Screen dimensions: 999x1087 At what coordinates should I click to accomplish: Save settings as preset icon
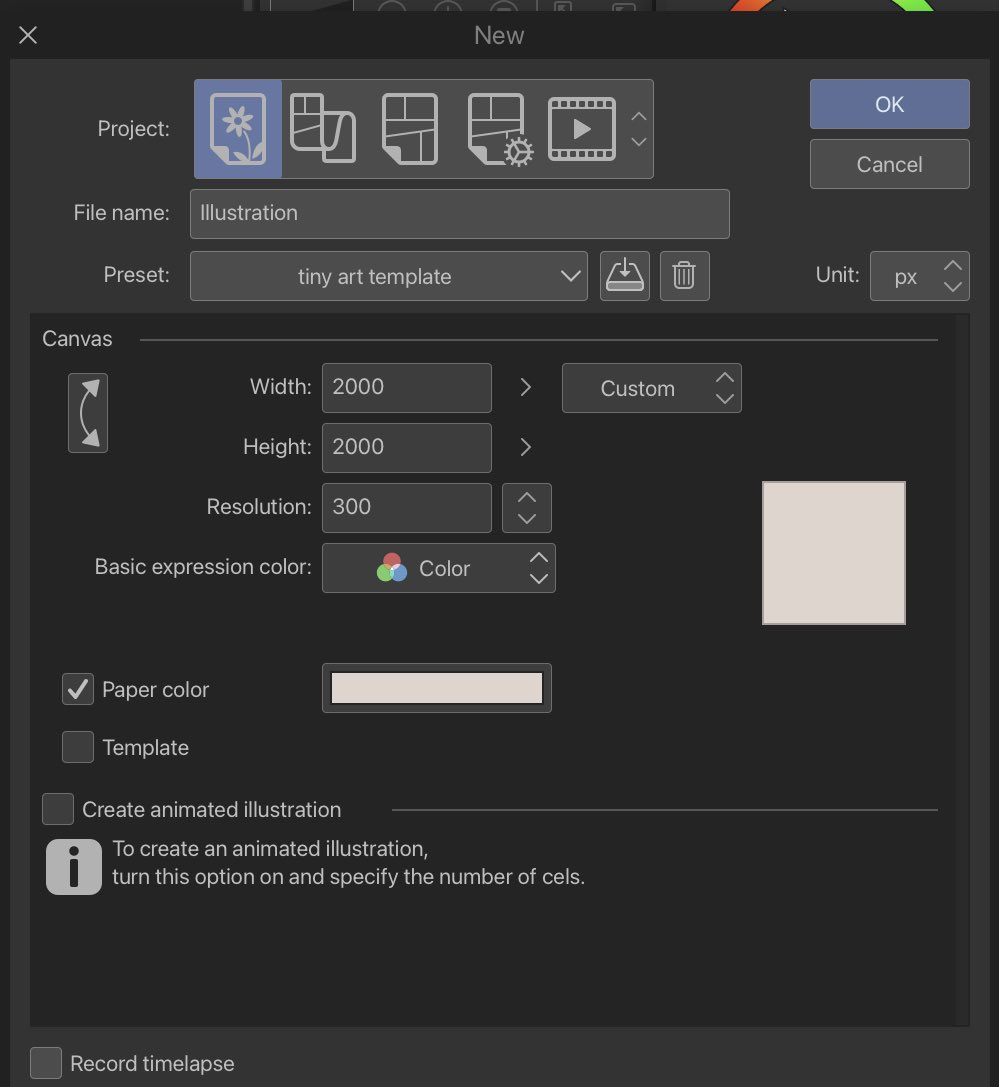point(625,276)
